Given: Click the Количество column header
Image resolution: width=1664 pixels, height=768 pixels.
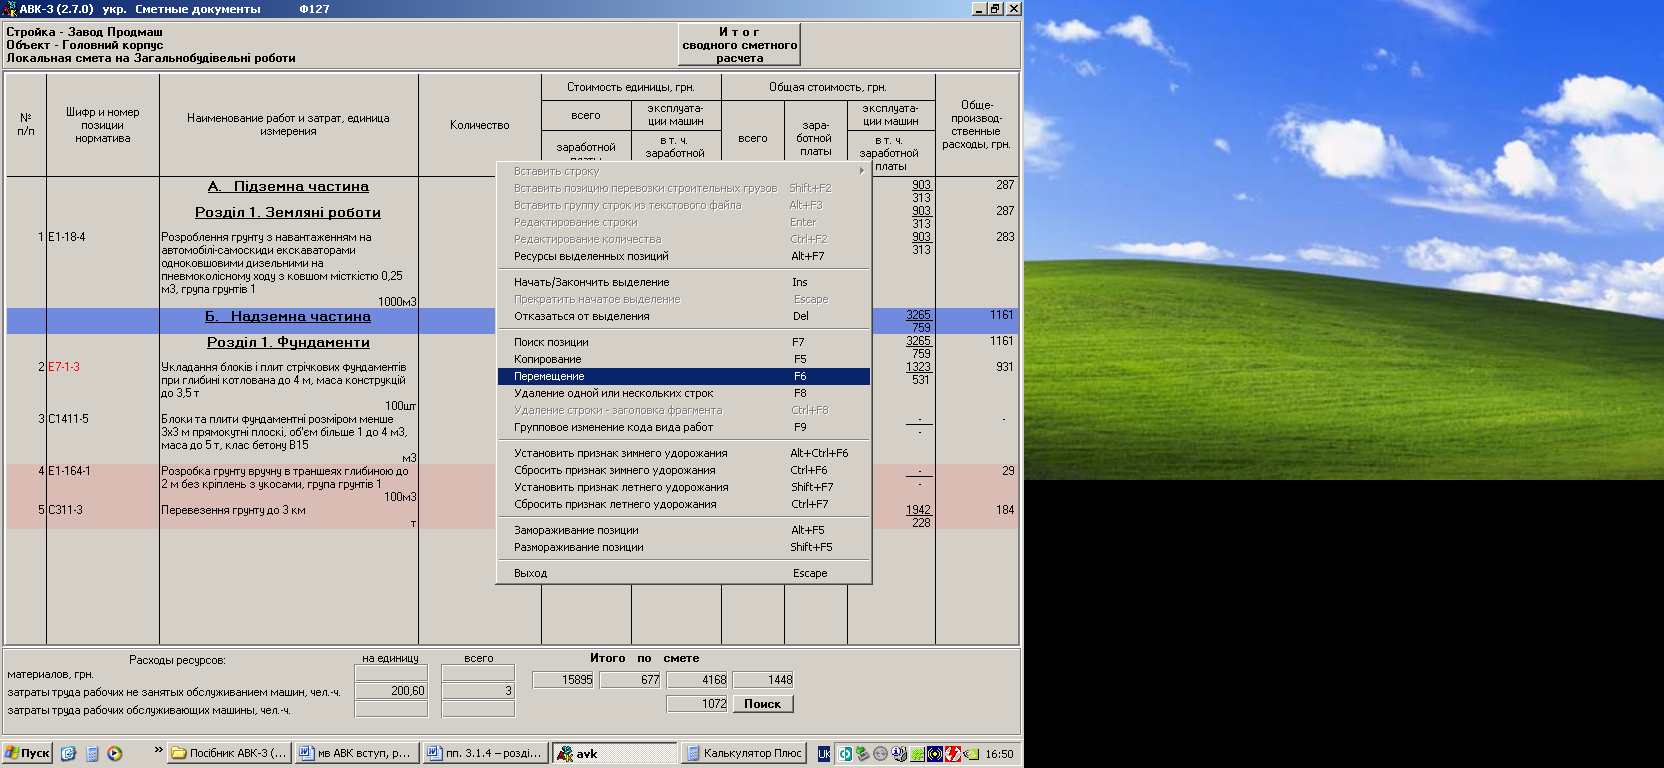Looking at the screenshot, I should 480,125.
